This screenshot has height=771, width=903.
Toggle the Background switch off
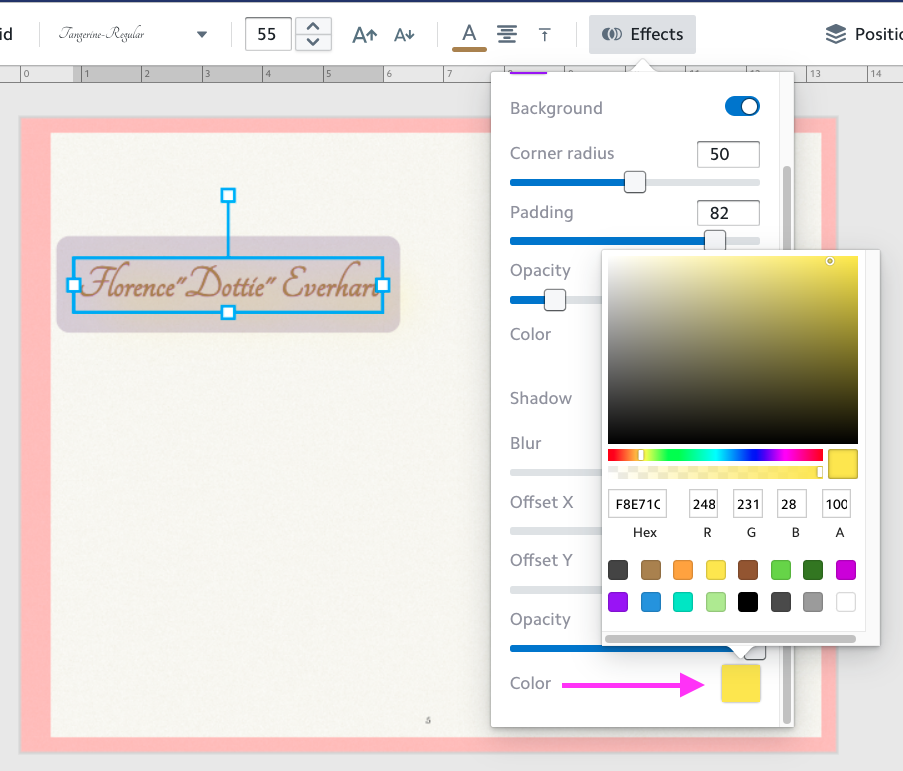point(742,107)
